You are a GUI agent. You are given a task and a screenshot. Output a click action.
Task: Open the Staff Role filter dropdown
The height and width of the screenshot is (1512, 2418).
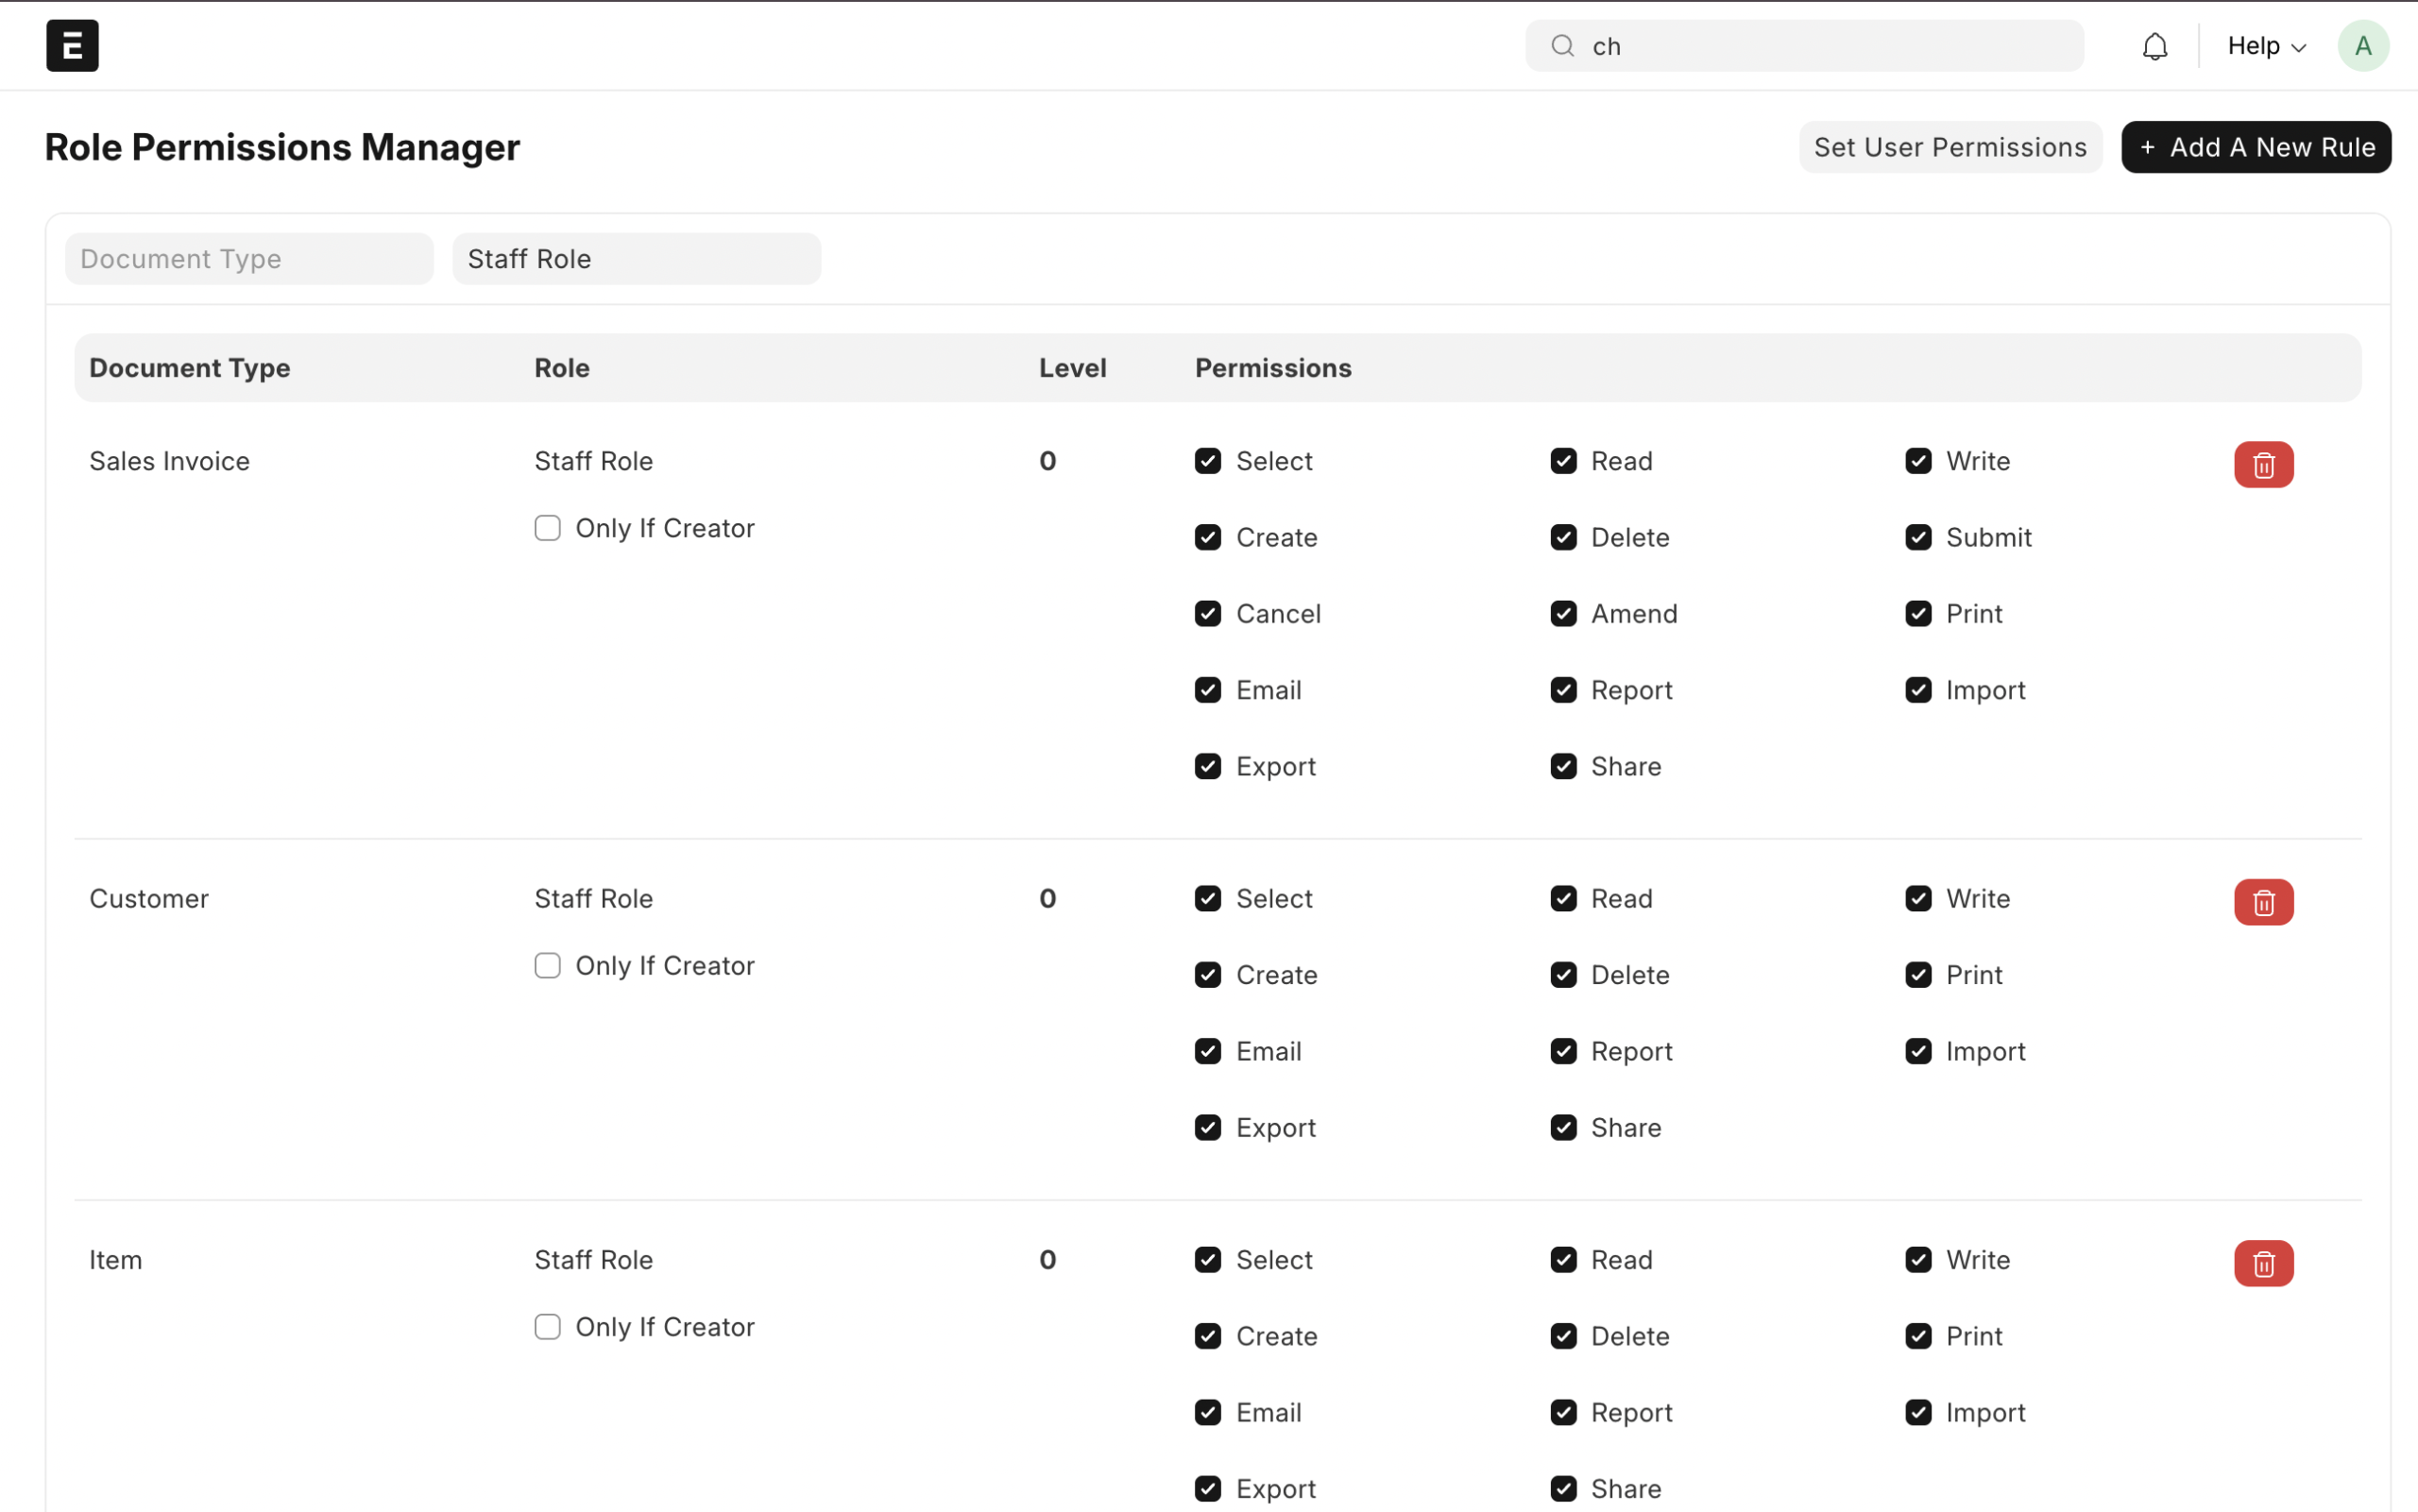pos(636,259)
